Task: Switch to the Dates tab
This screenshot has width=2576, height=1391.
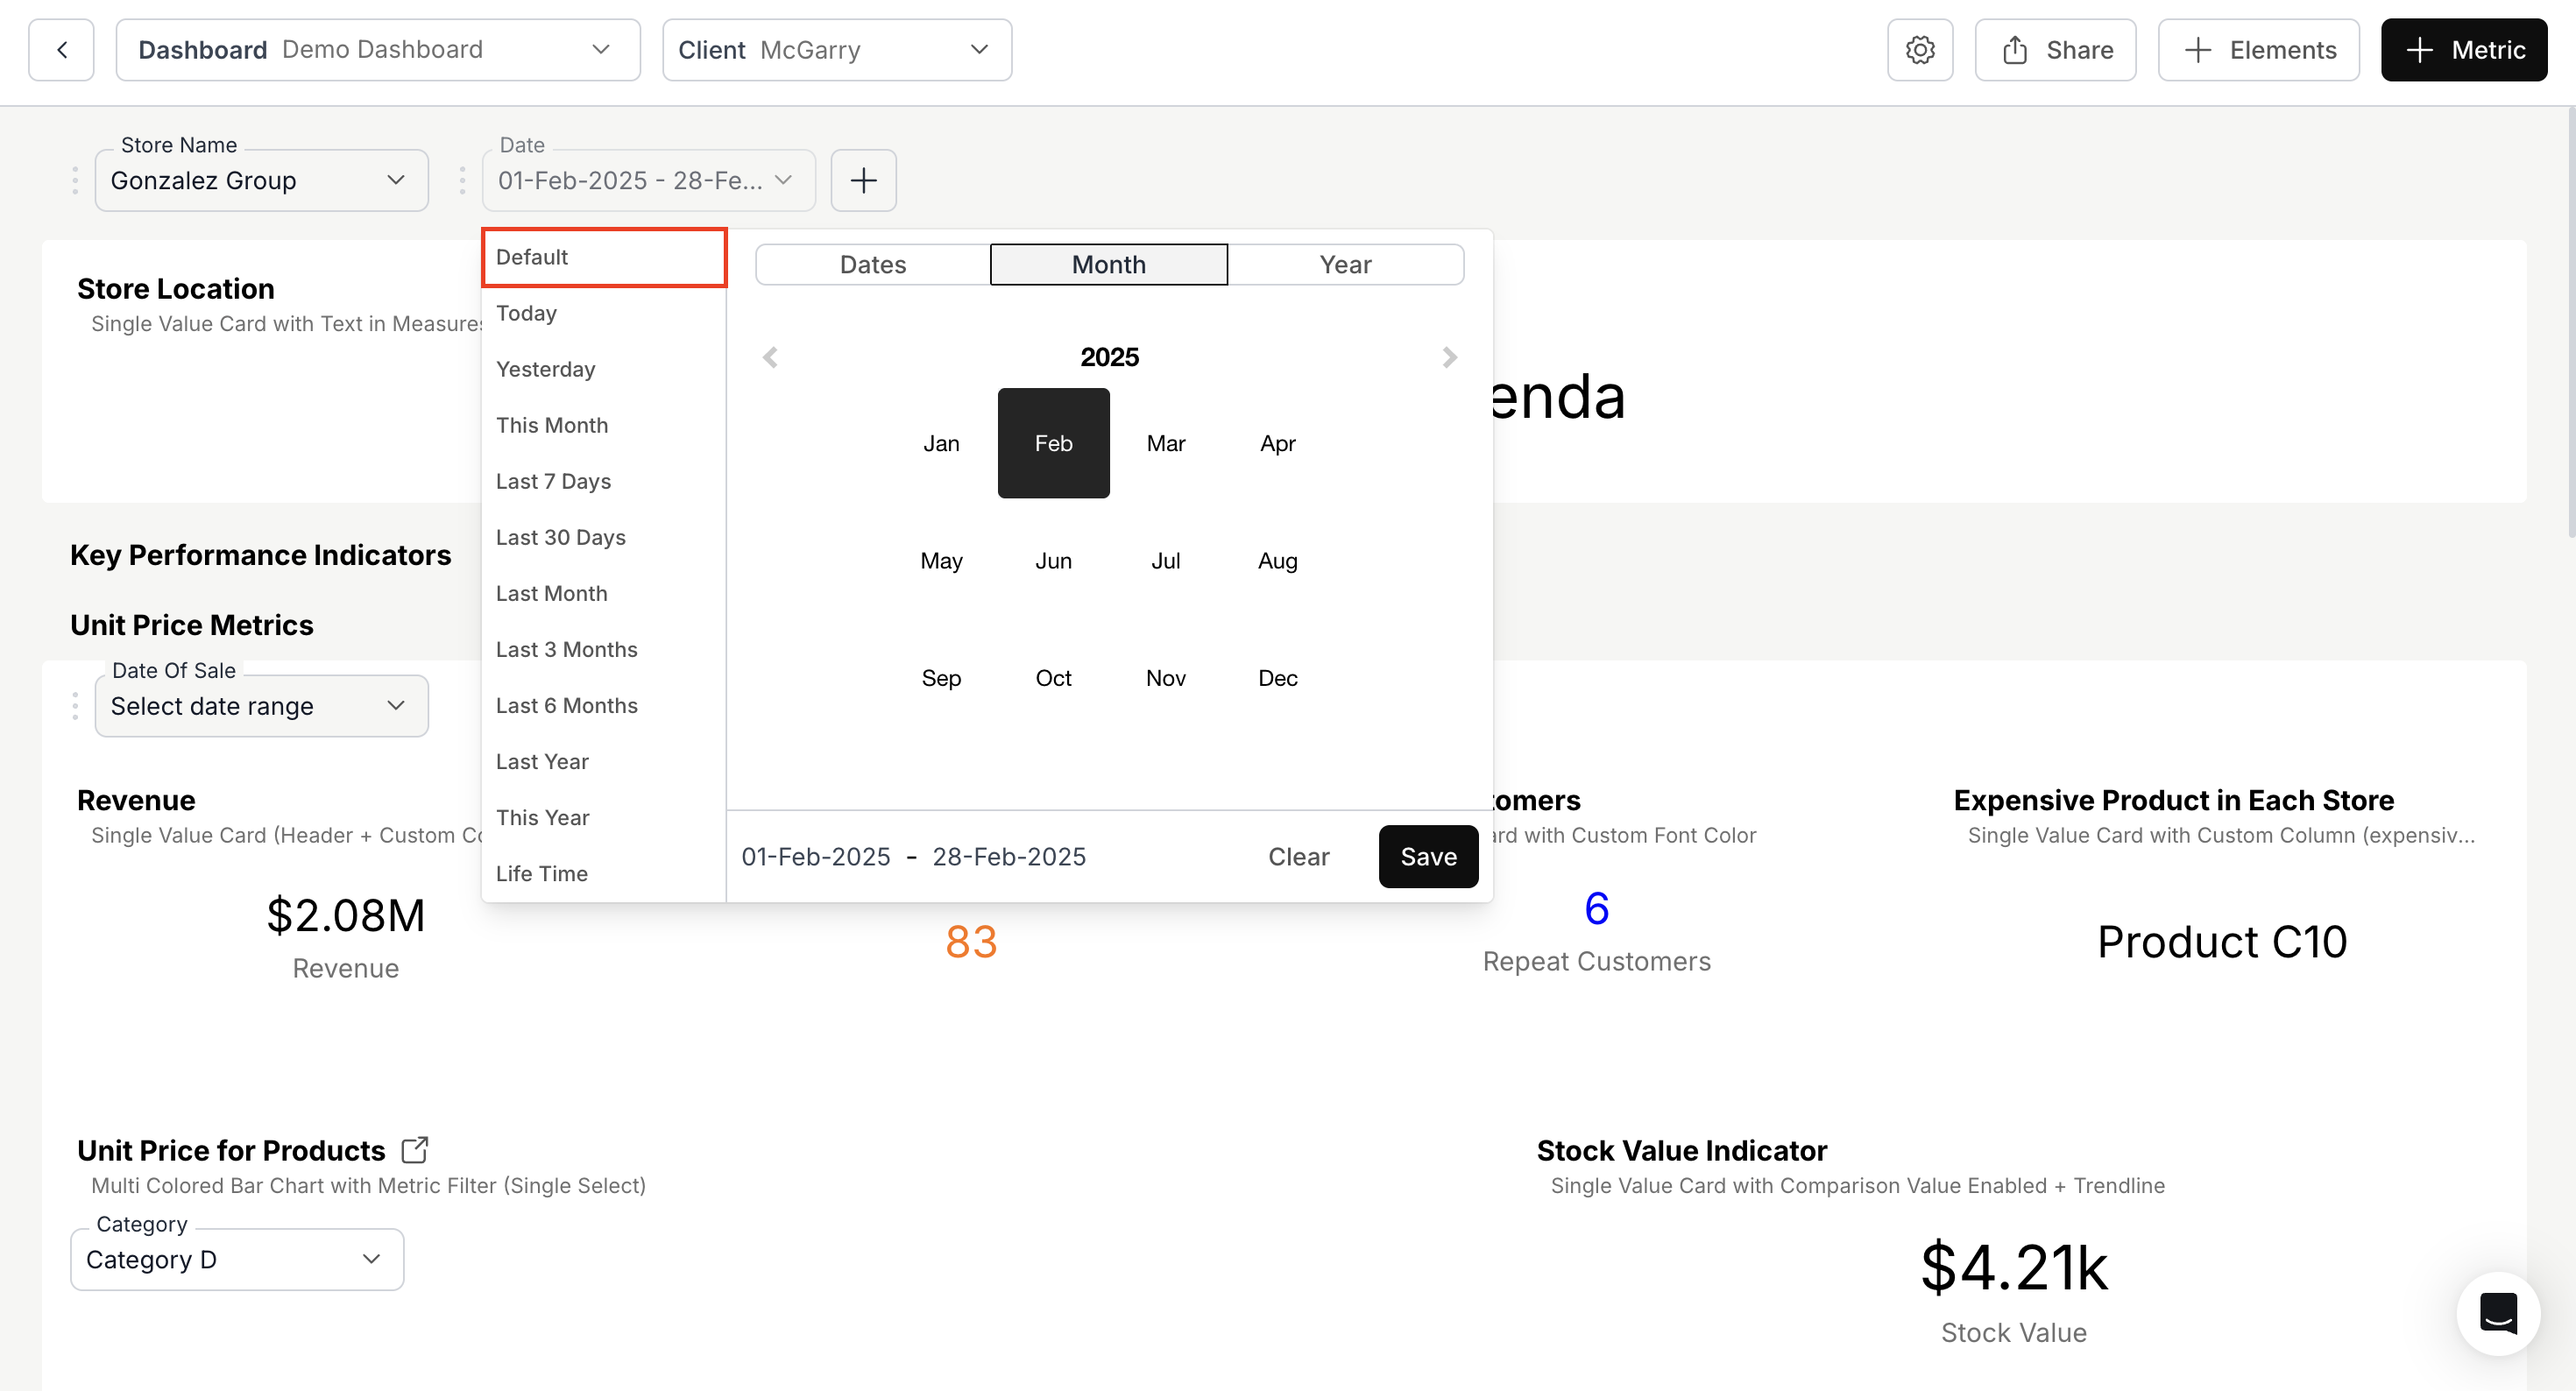Action: 871,263
